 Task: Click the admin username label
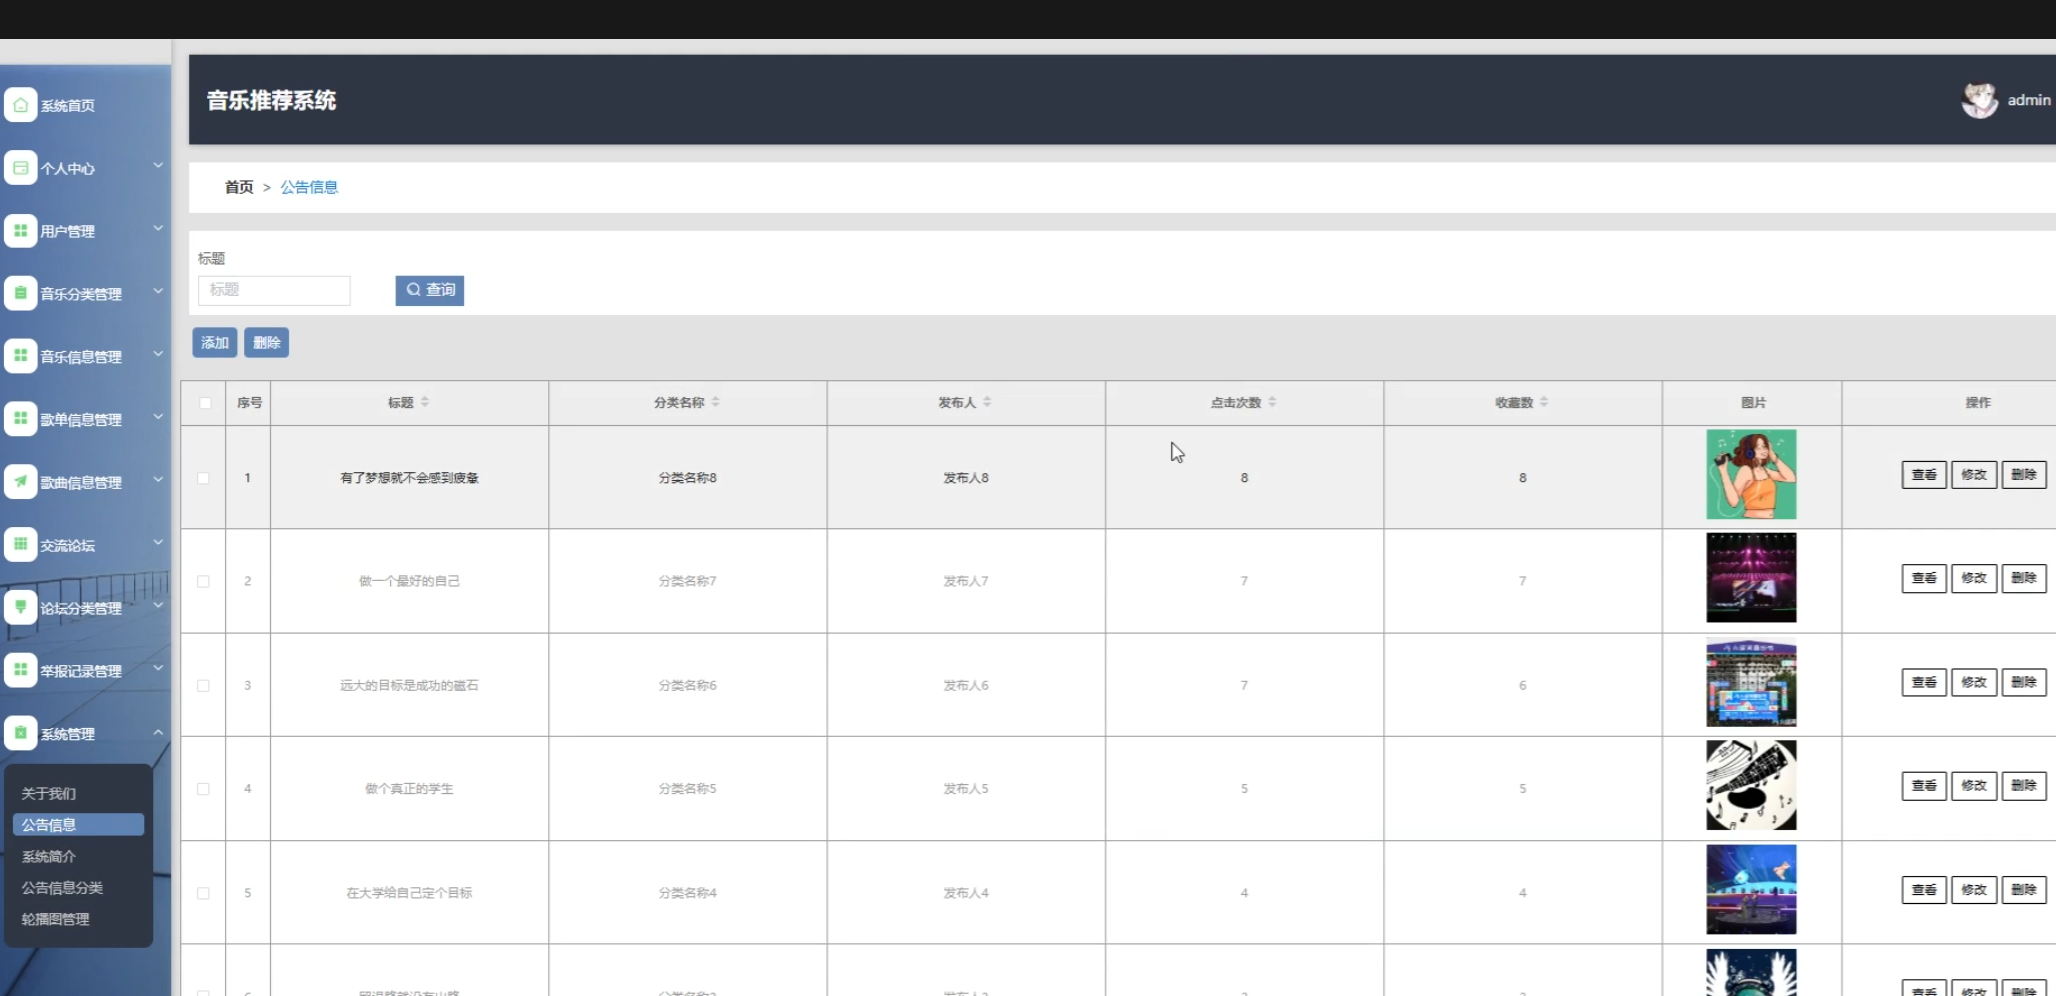point(2029,100)
